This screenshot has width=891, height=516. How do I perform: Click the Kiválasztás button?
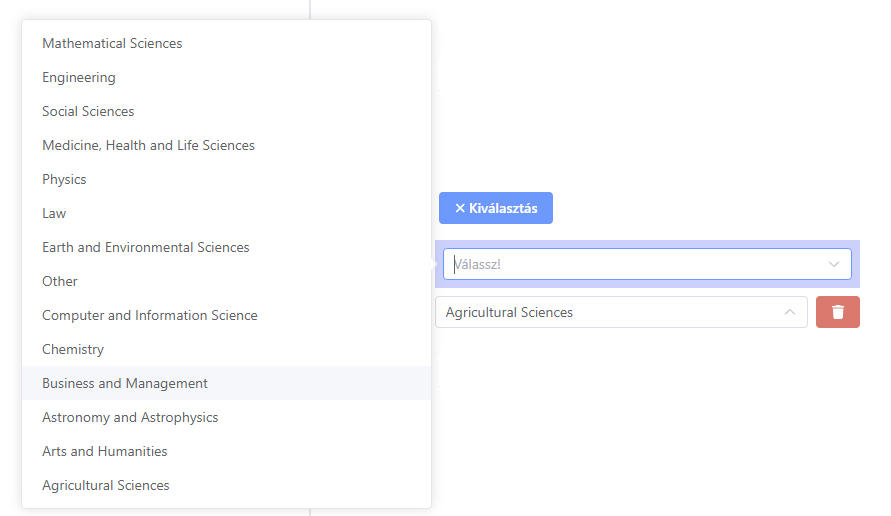click(496, 208)
